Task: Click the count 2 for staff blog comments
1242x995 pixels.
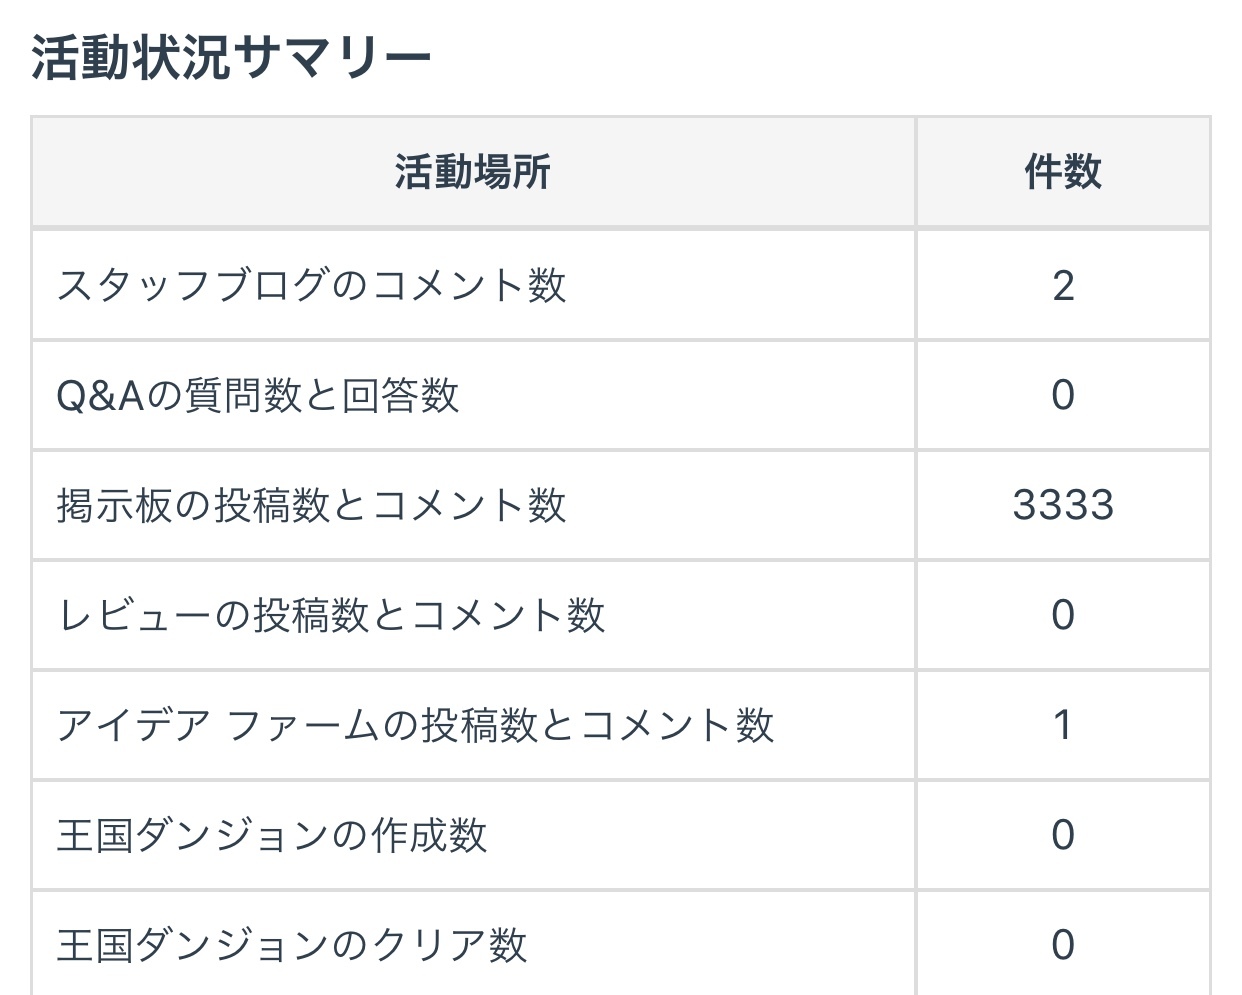Action: (1063, 286)
